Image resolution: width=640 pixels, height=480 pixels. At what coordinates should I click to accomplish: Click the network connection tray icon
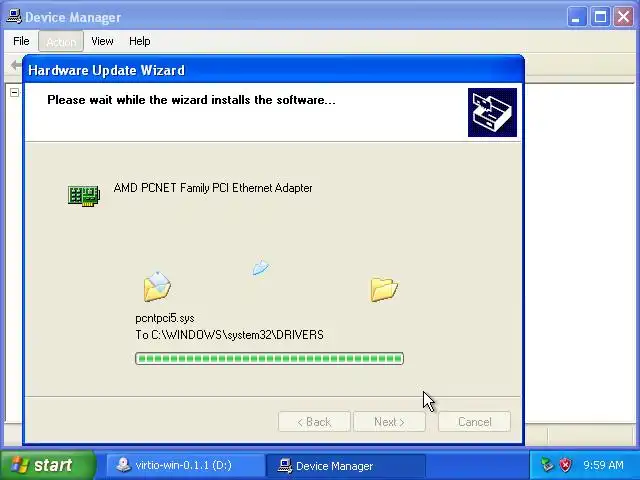tap(547, 465)
